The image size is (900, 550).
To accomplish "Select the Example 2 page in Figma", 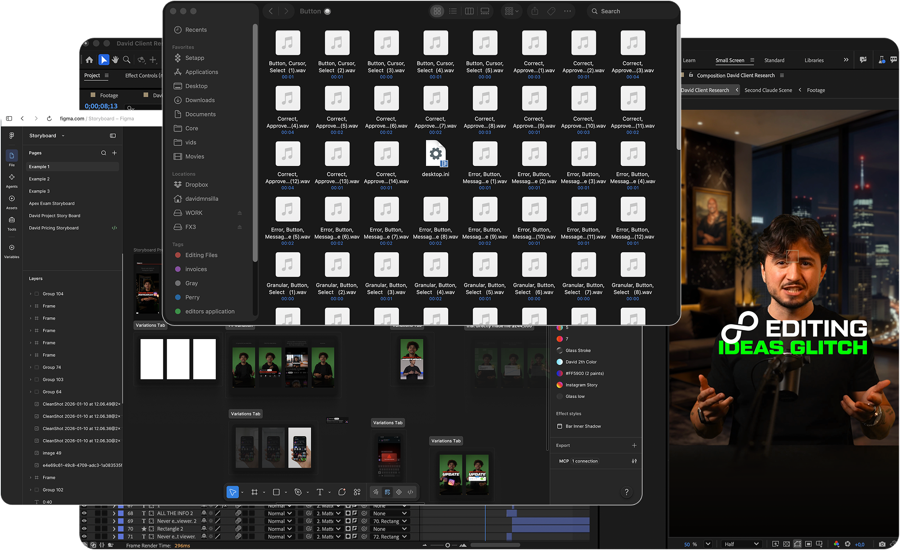I will [39, 179].
